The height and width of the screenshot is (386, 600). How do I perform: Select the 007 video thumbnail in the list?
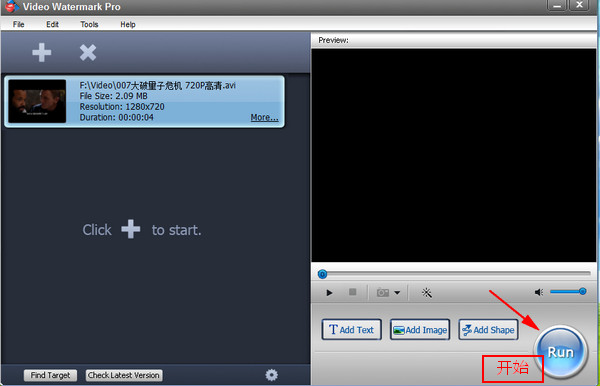pyautogui.click(x=37, y=101)
